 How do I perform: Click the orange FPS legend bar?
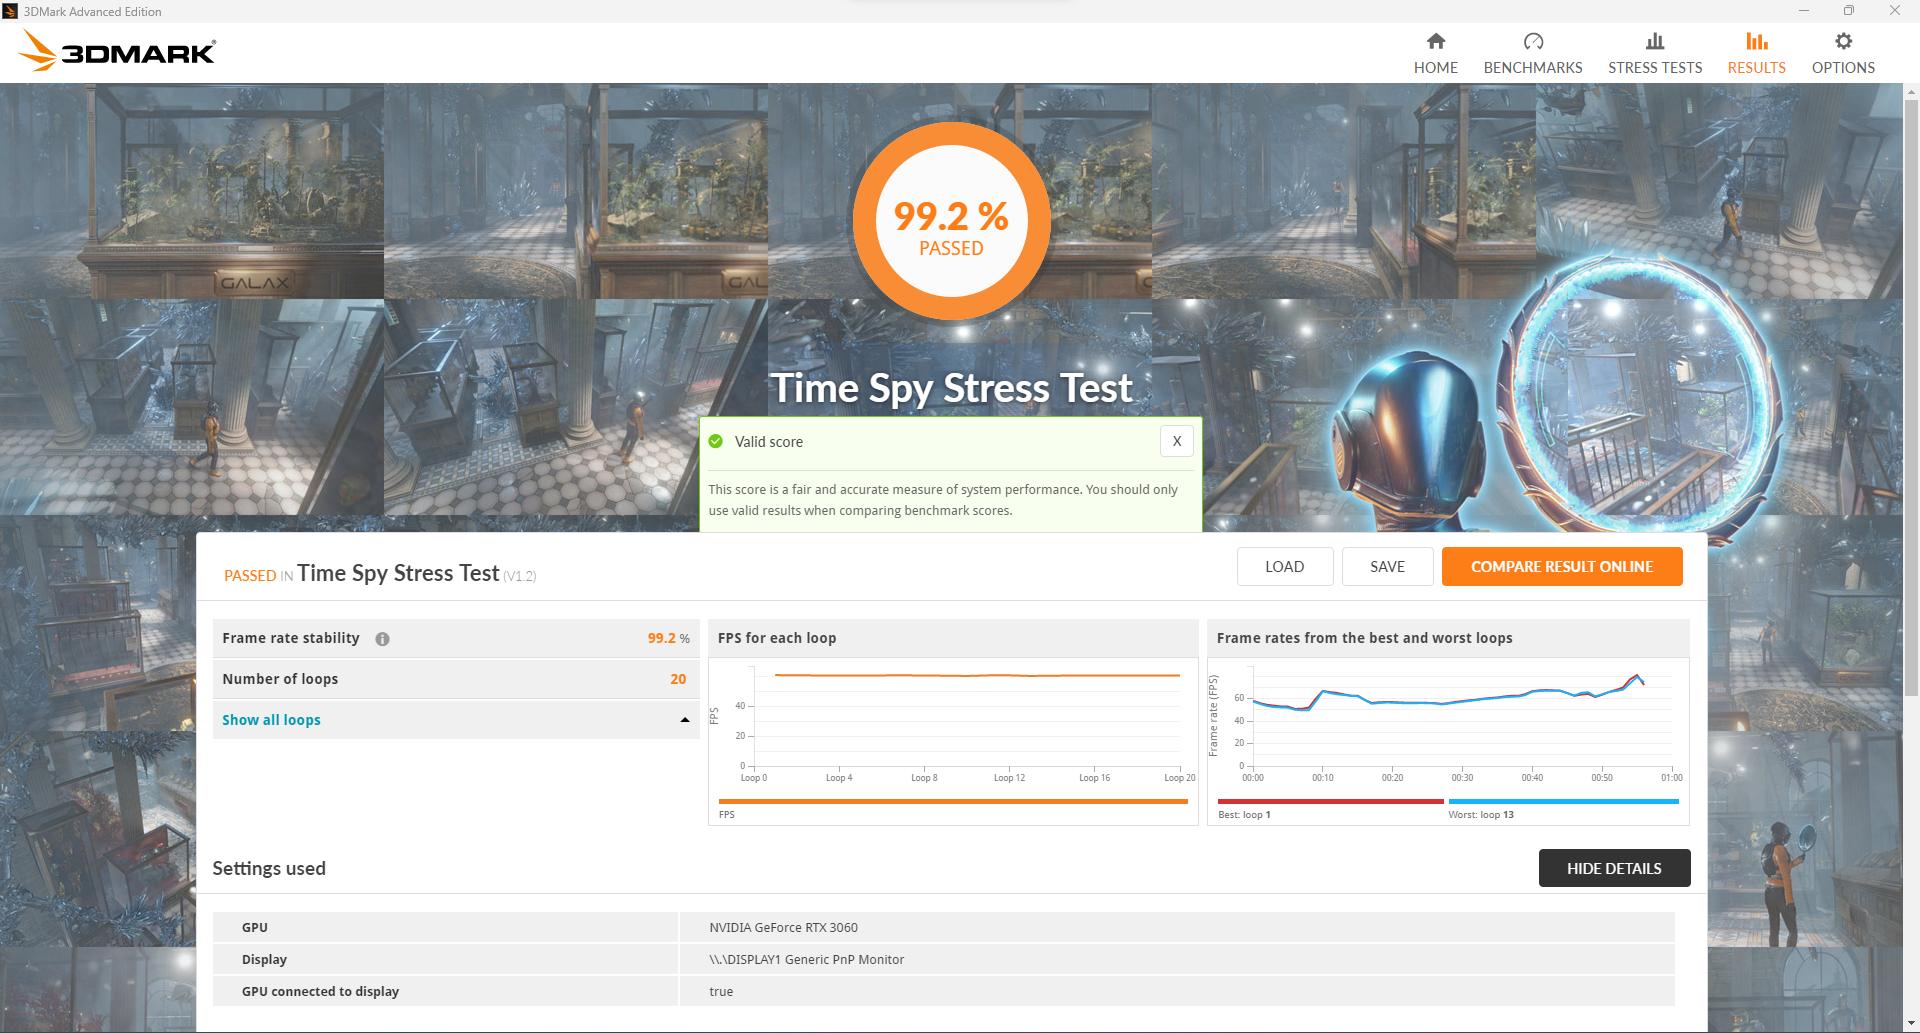click(x=953, y=801)
